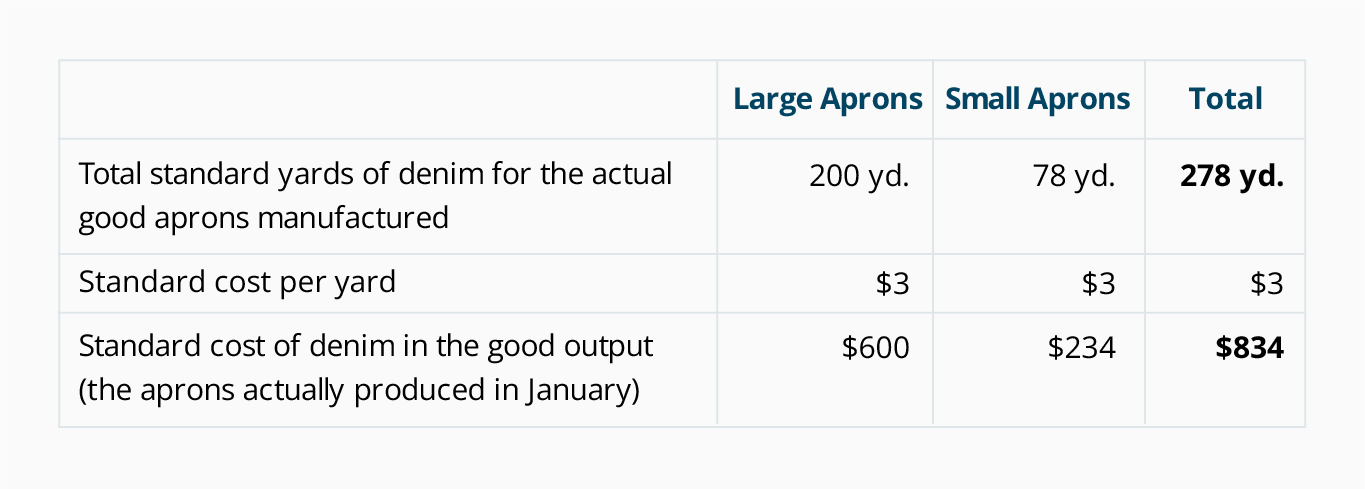Click the word 'Aprons' in Large Aprons header
The image size is (1365, 489).
coord(871,100)
